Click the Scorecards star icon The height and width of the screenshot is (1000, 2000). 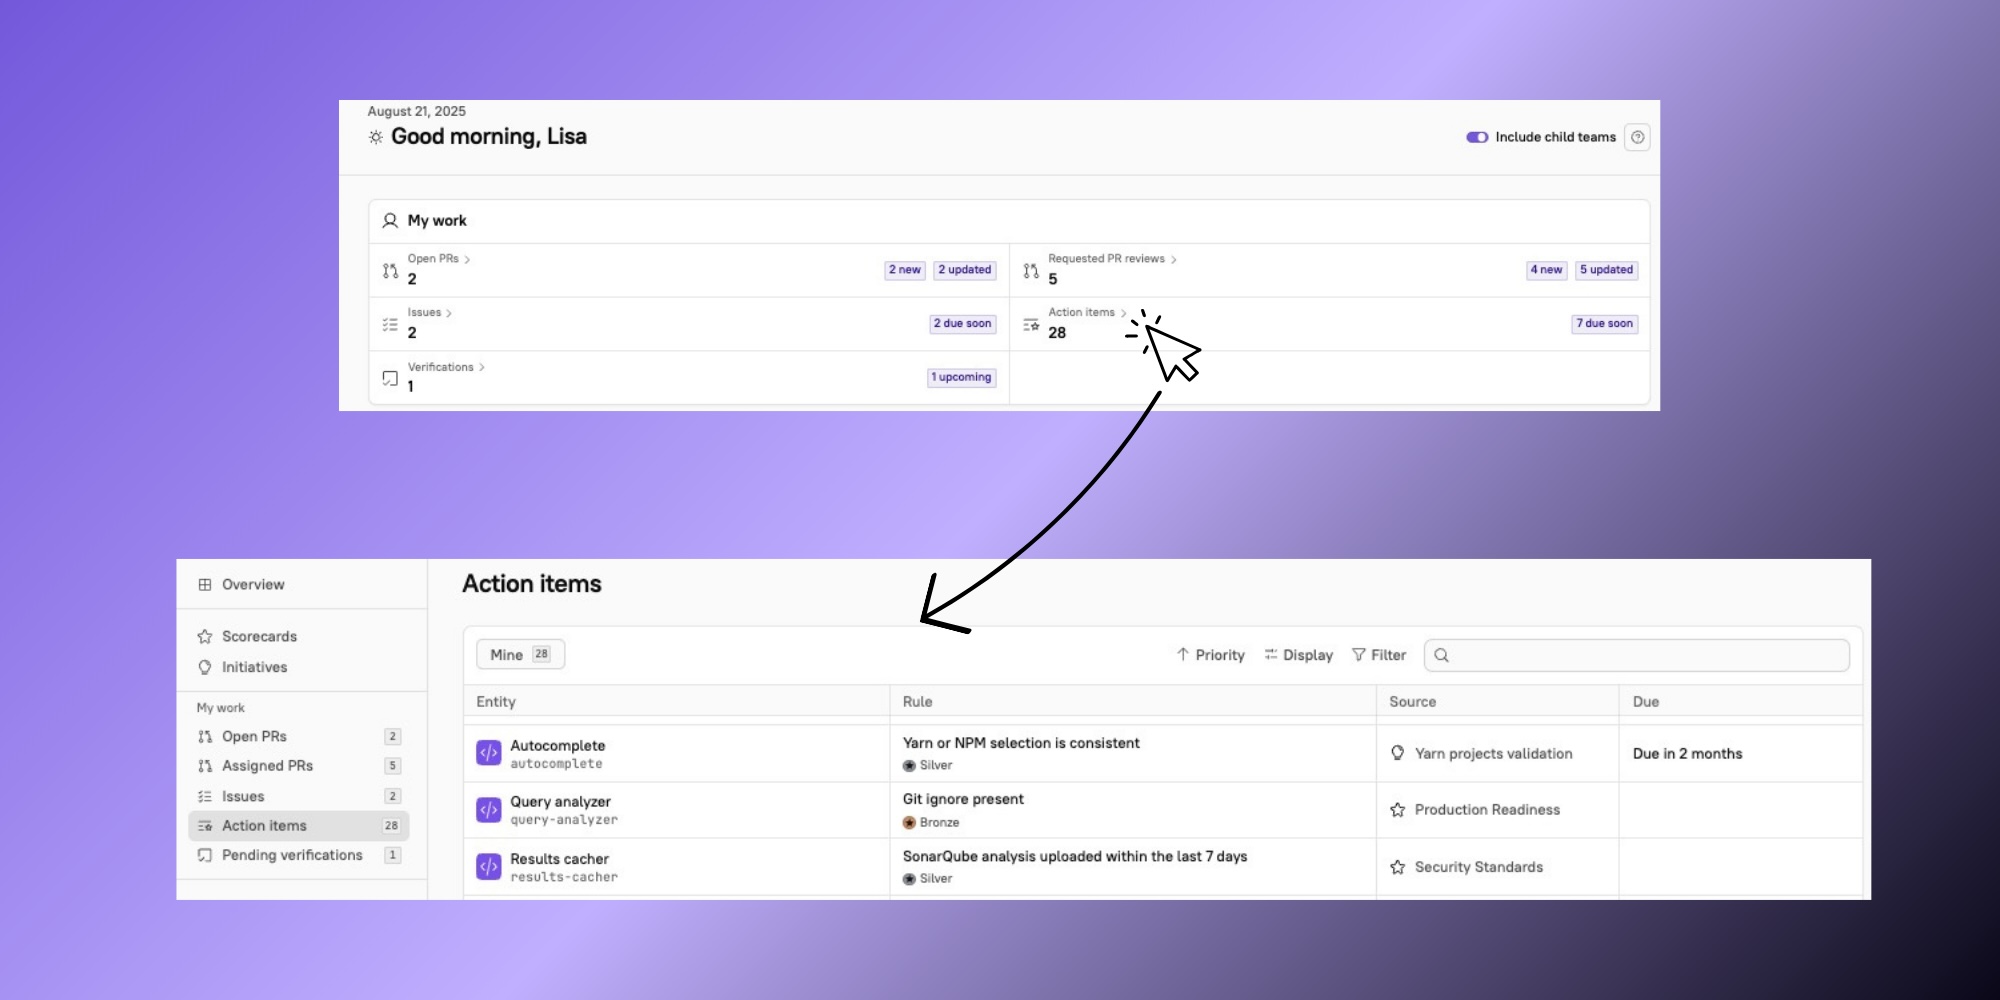click(x=205, y=637)
